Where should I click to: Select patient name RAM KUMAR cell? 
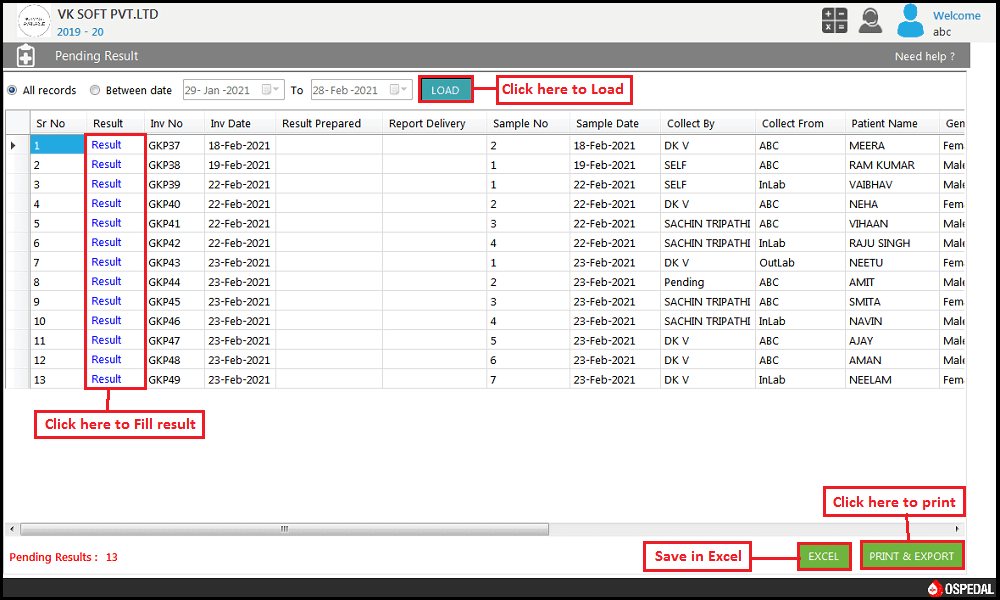point(892,165)
